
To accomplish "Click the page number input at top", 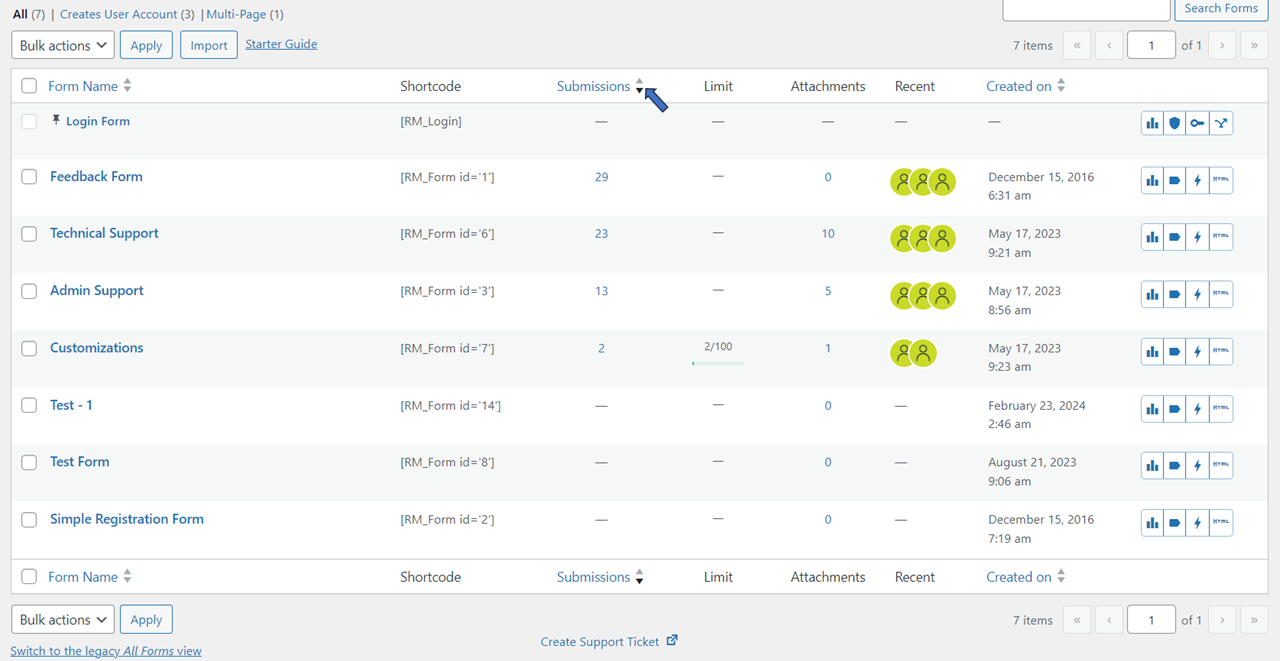I will [x=1151, y=45].
